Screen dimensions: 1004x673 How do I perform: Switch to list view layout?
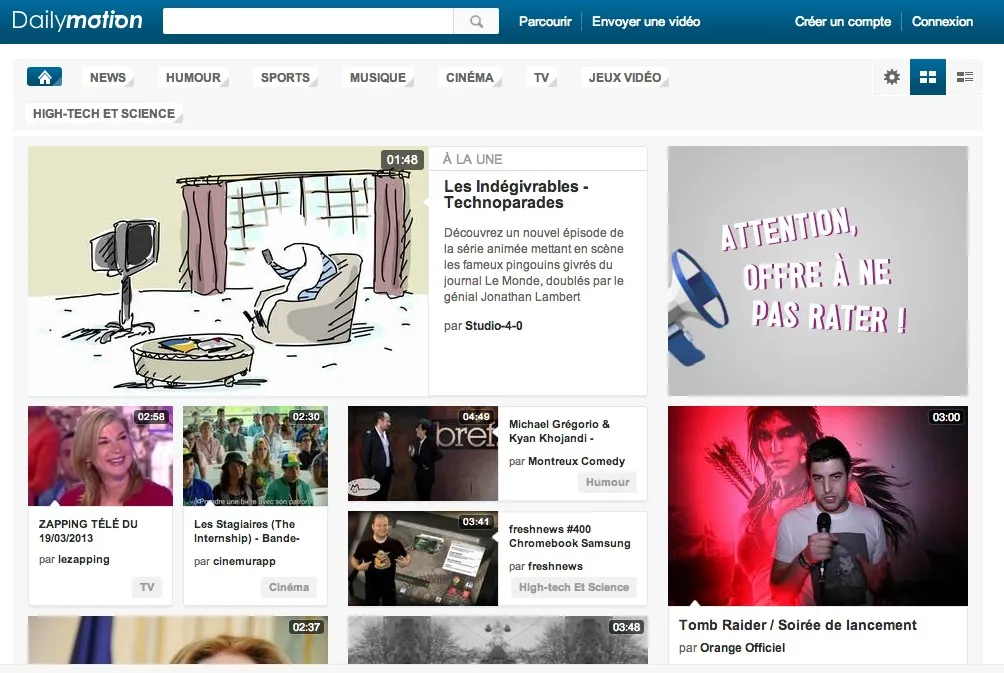964,77
